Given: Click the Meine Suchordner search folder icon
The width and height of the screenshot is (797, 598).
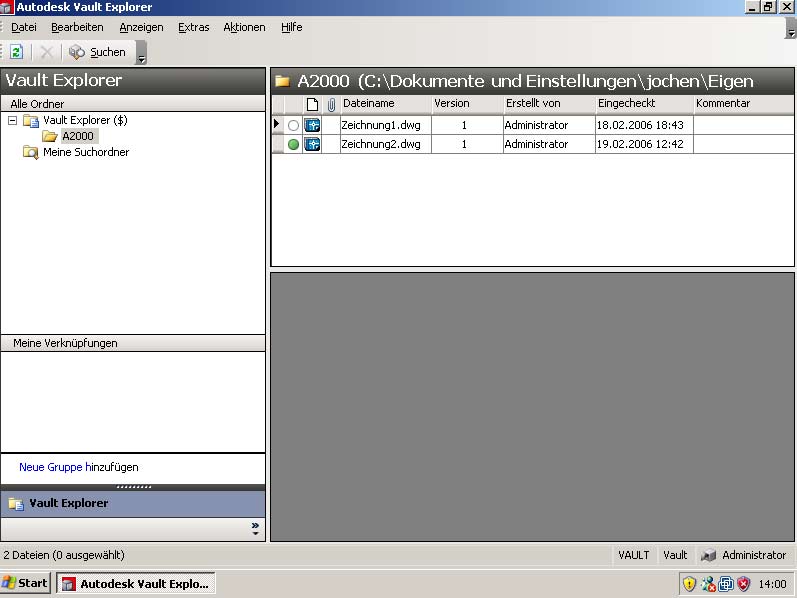Looking at the screenshot, I should coord(30,153).
